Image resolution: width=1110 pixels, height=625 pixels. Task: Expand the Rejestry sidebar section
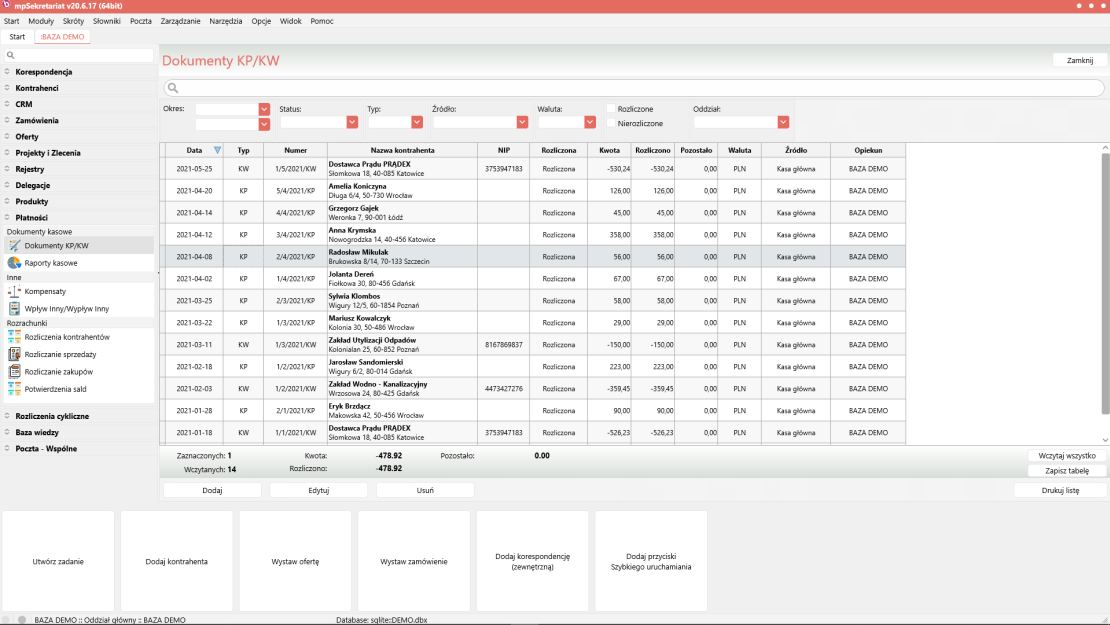point(7,169)
